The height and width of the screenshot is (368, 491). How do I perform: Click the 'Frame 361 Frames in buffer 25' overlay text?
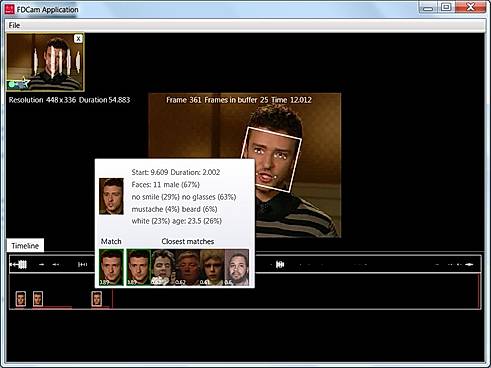pos(217,100)
